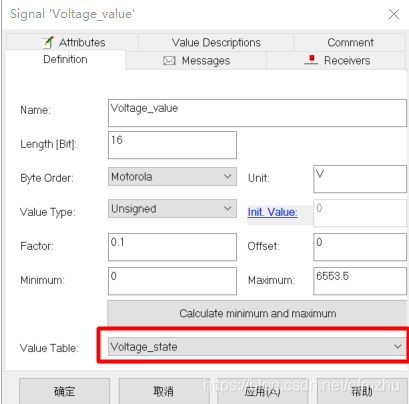Image resolution: width=409 pixels, height=404 pixels.
Task: Focus the Name field containing Voltage_value
Action: point(257,113)
